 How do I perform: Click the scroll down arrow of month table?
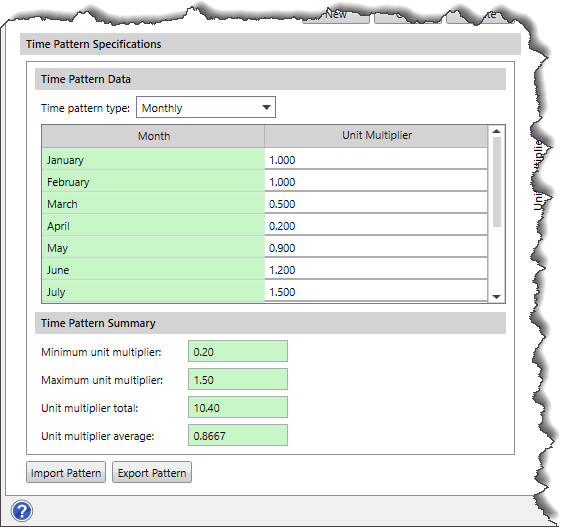coord(496,297)
